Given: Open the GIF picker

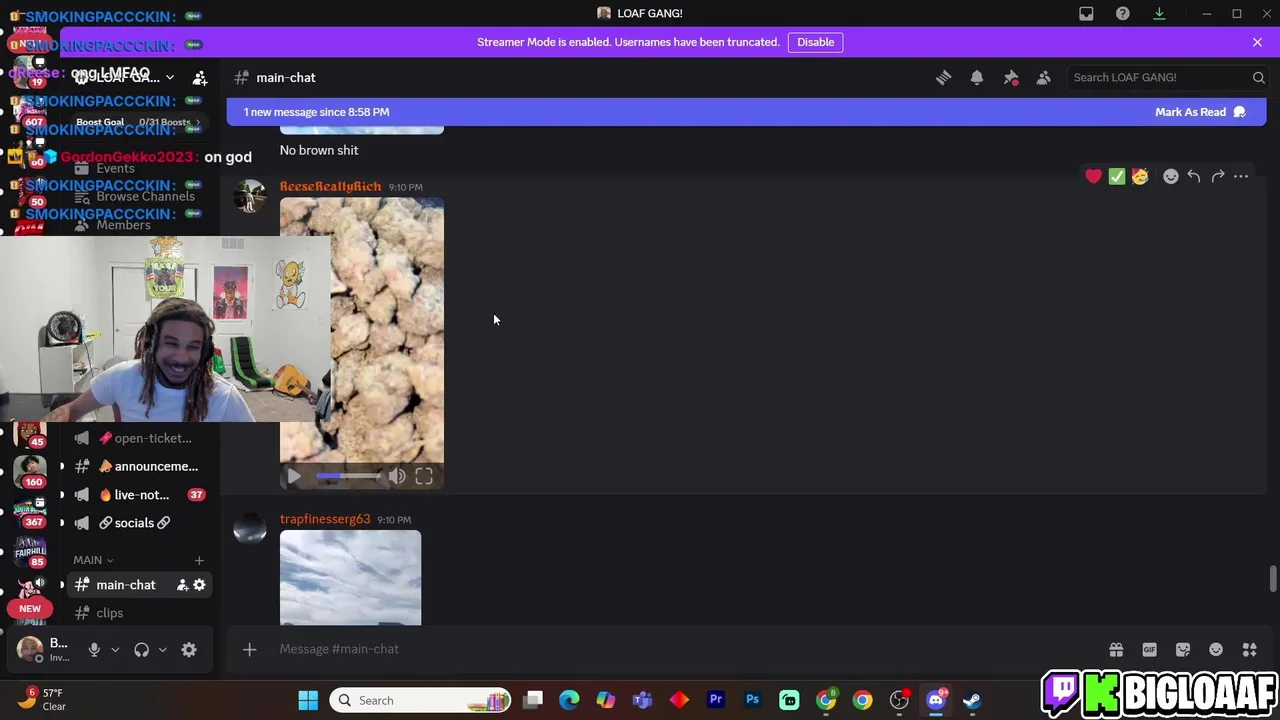Looking at the screenshot, I should coord(1149,650).
